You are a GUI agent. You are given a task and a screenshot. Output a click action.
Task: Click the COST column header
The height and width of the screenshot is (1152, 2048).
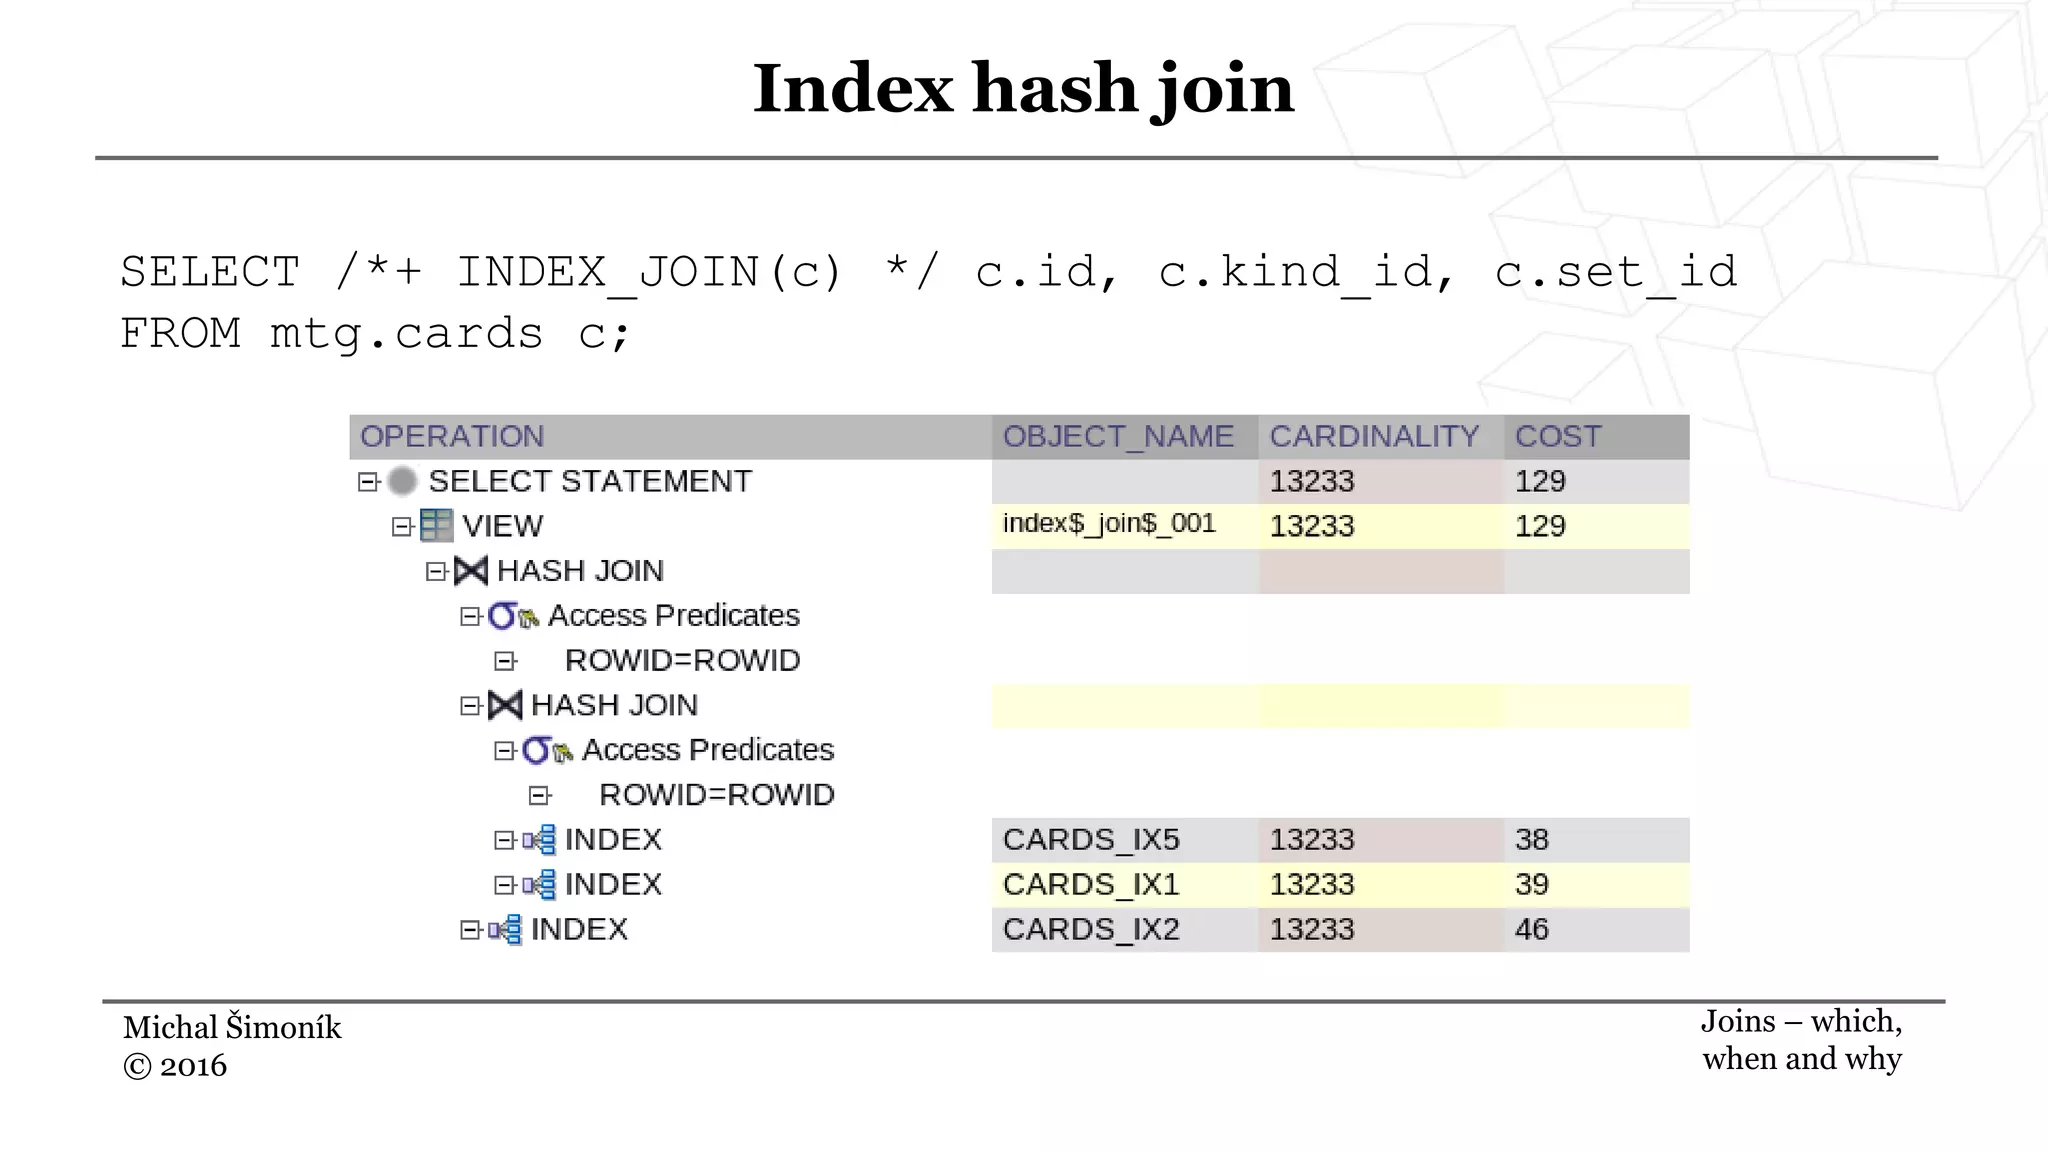click(x=1597, y=437)
